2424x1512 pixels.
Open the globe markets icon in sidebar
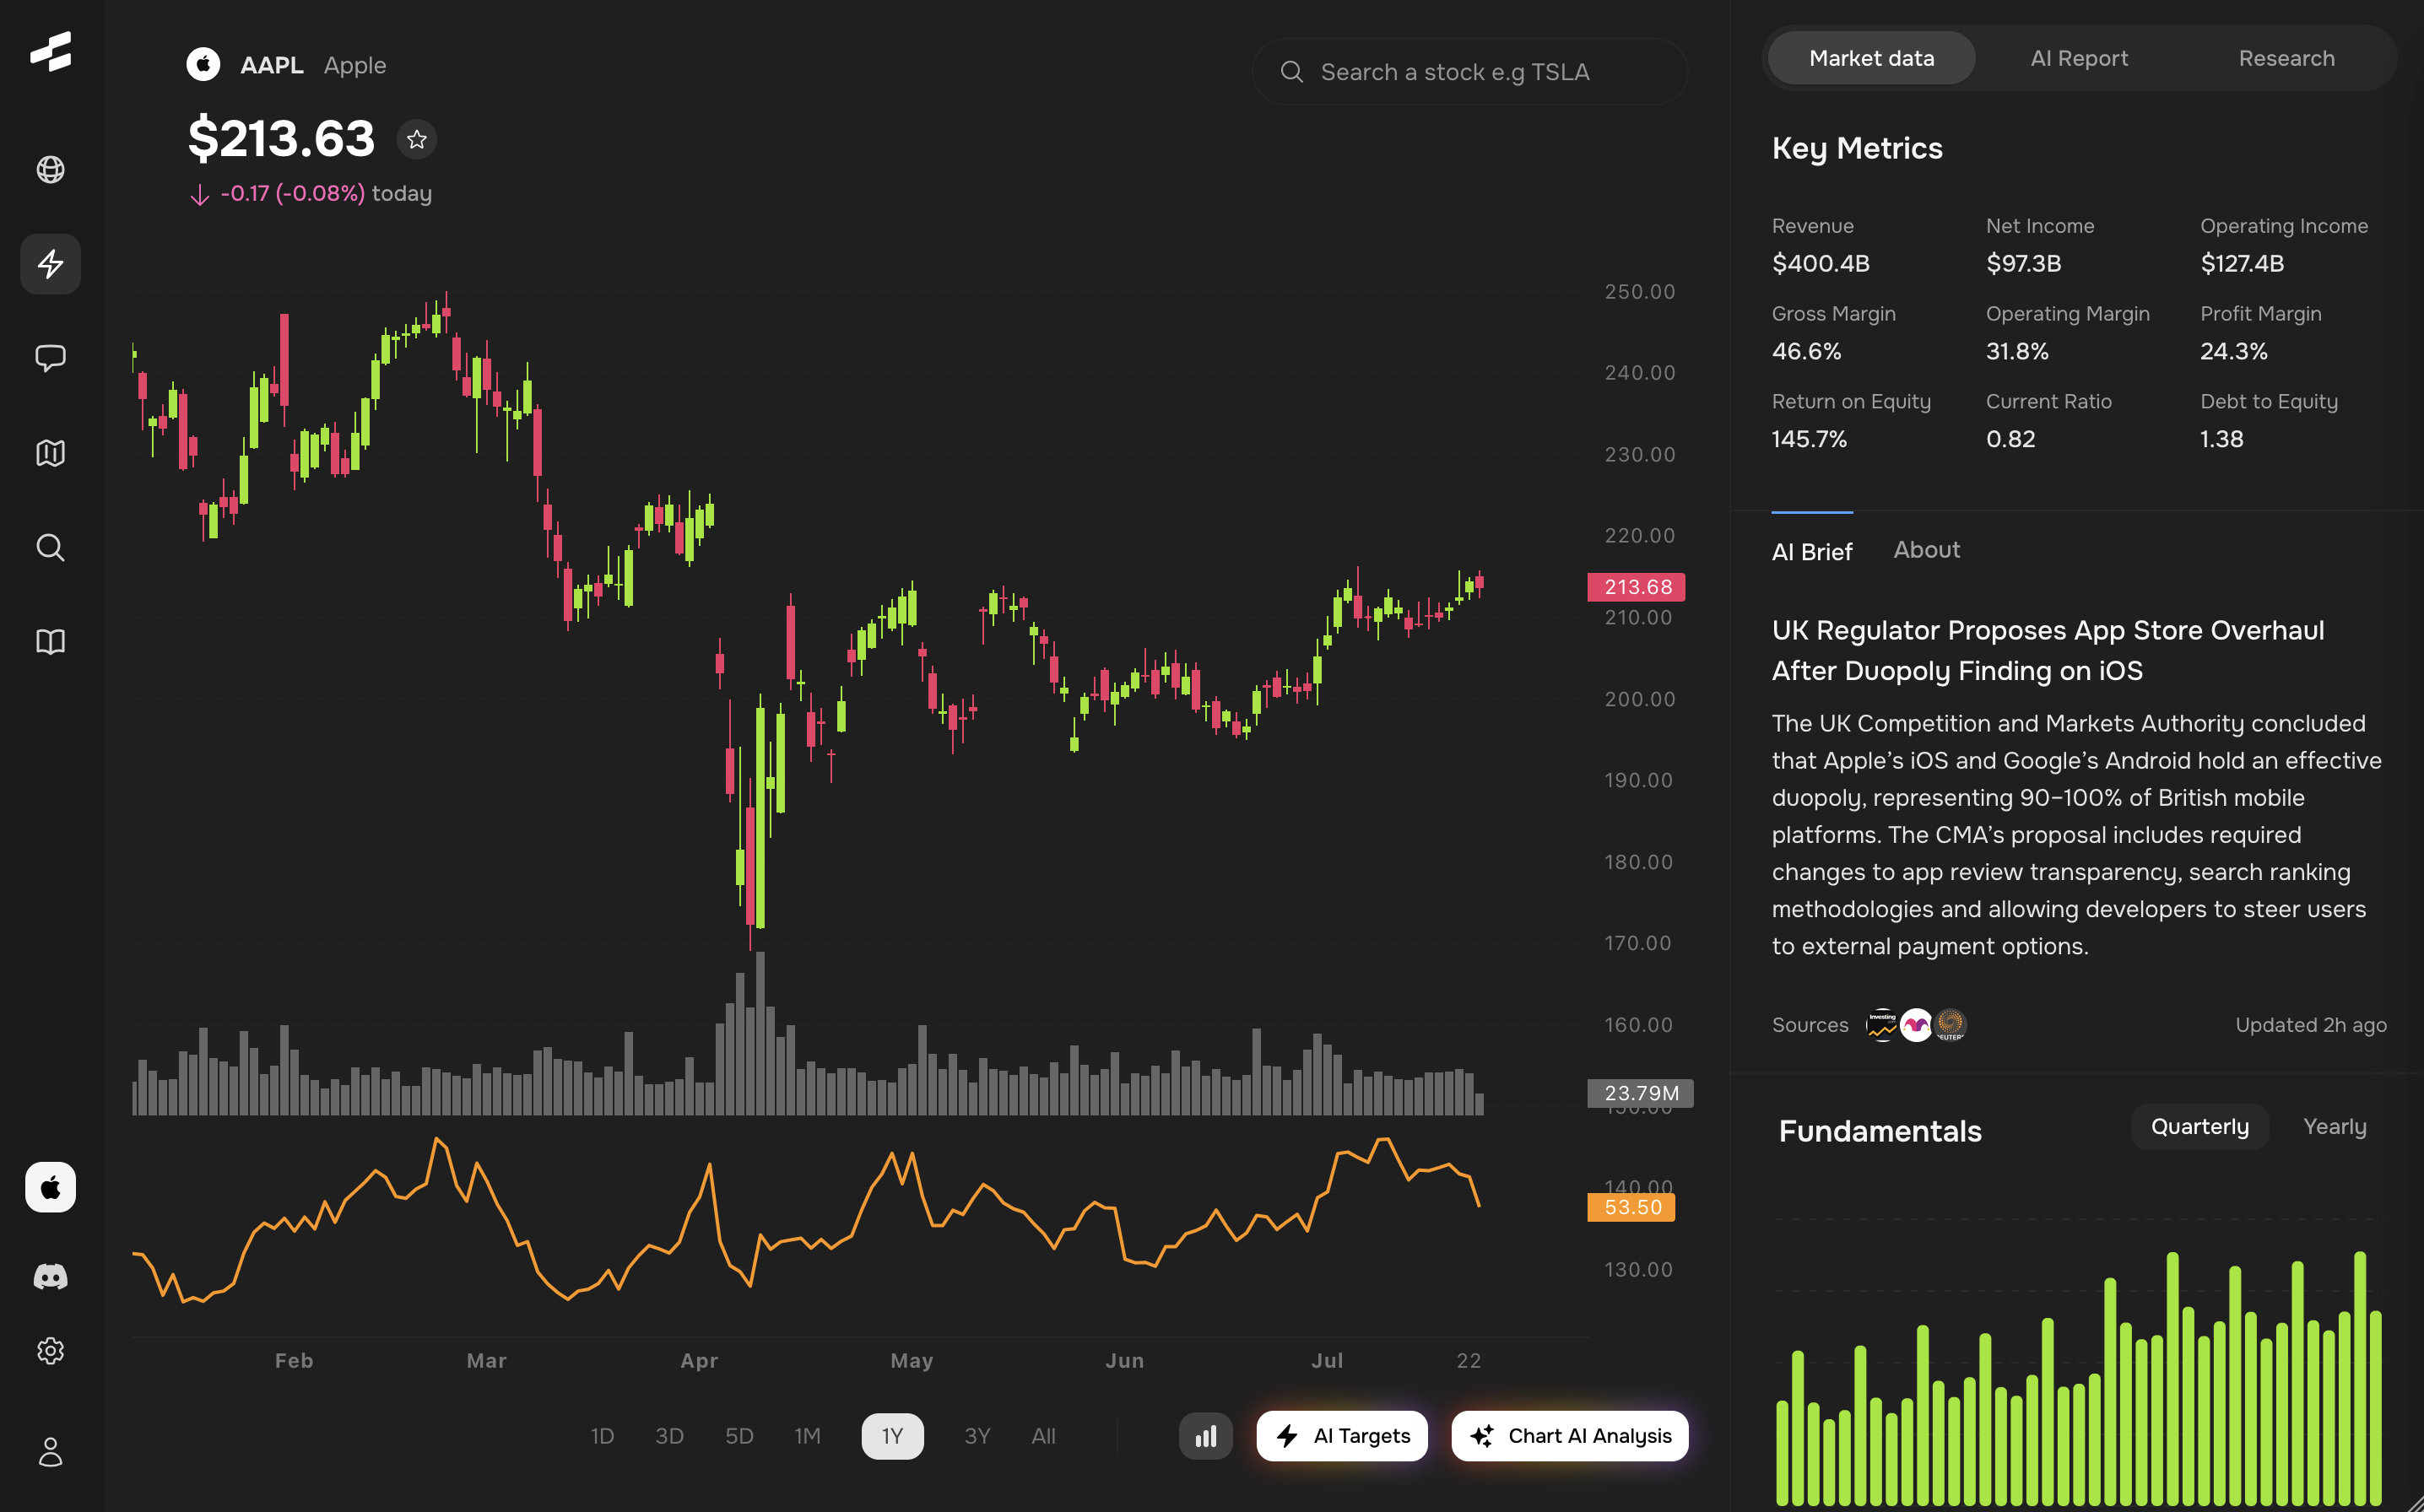(50, 170)
